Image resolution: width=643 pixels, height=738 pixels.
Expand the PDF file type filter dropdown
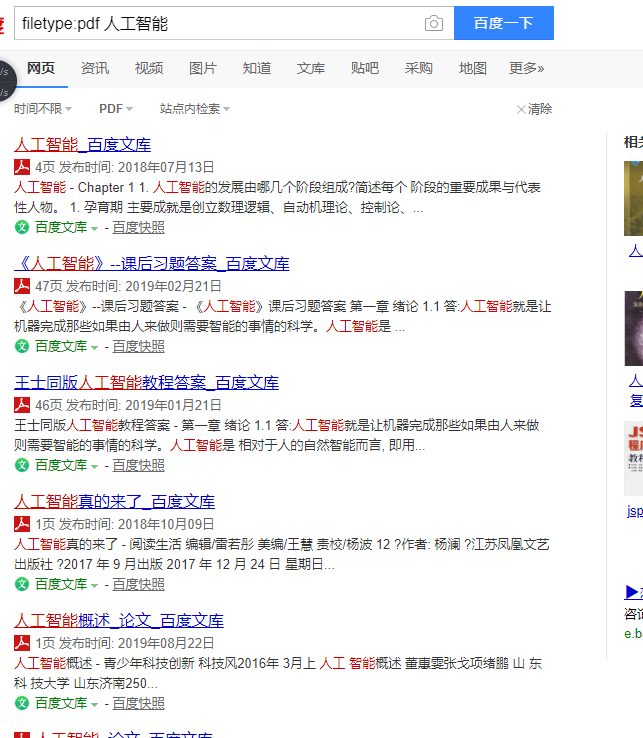pos(116,109)
